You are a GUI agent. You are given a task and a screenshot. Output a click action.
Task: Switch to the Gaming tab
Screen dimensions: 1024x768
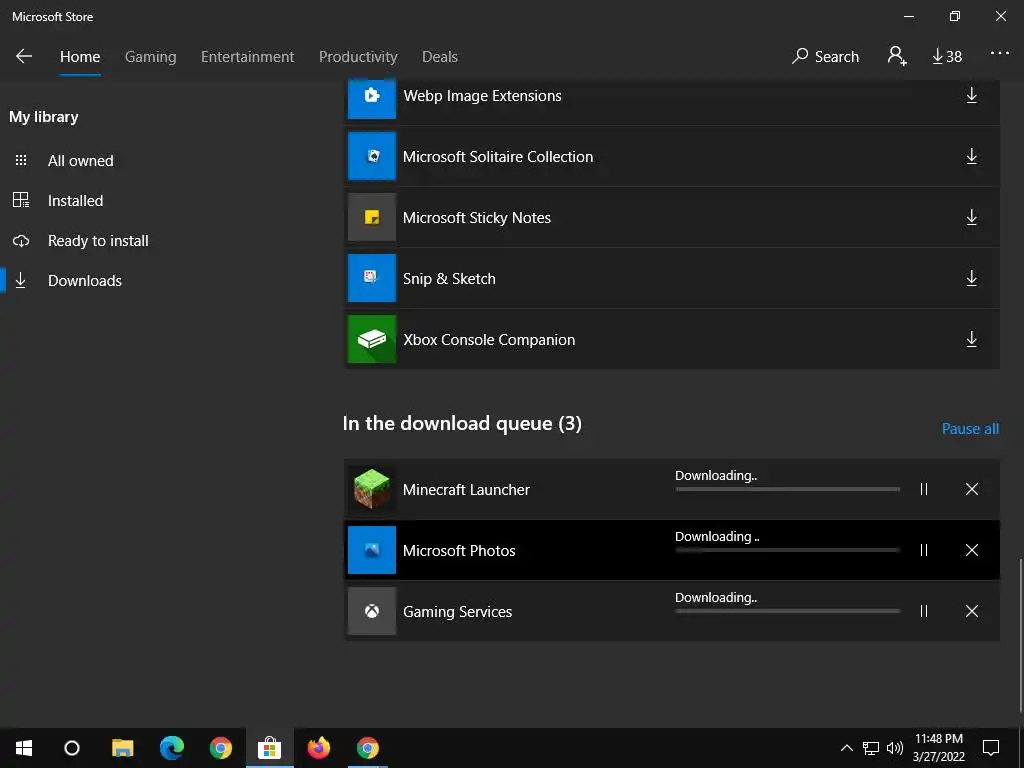[x=151, y=57]
